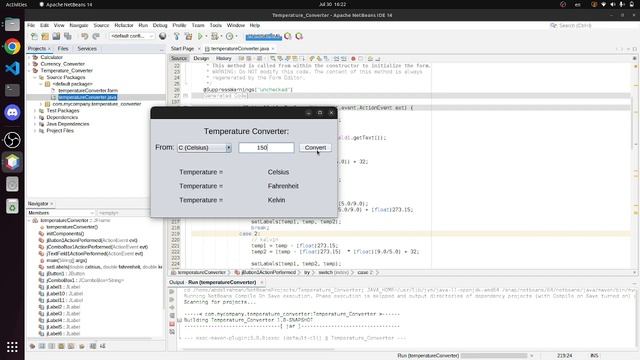Click the Debug Project toolbar icon
Image resolution: width=640 pixels, height=360 pixels.
pos(215,36)
